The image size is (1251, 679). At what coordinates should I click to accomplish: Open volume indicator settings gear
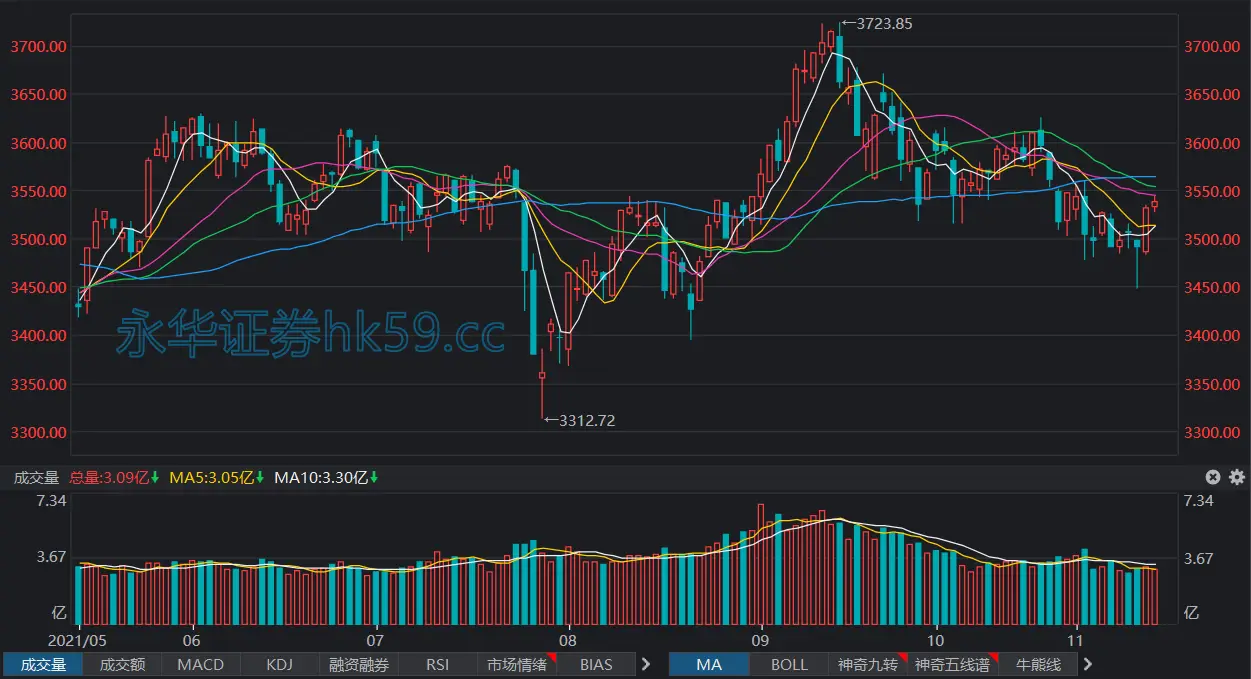1236,478
